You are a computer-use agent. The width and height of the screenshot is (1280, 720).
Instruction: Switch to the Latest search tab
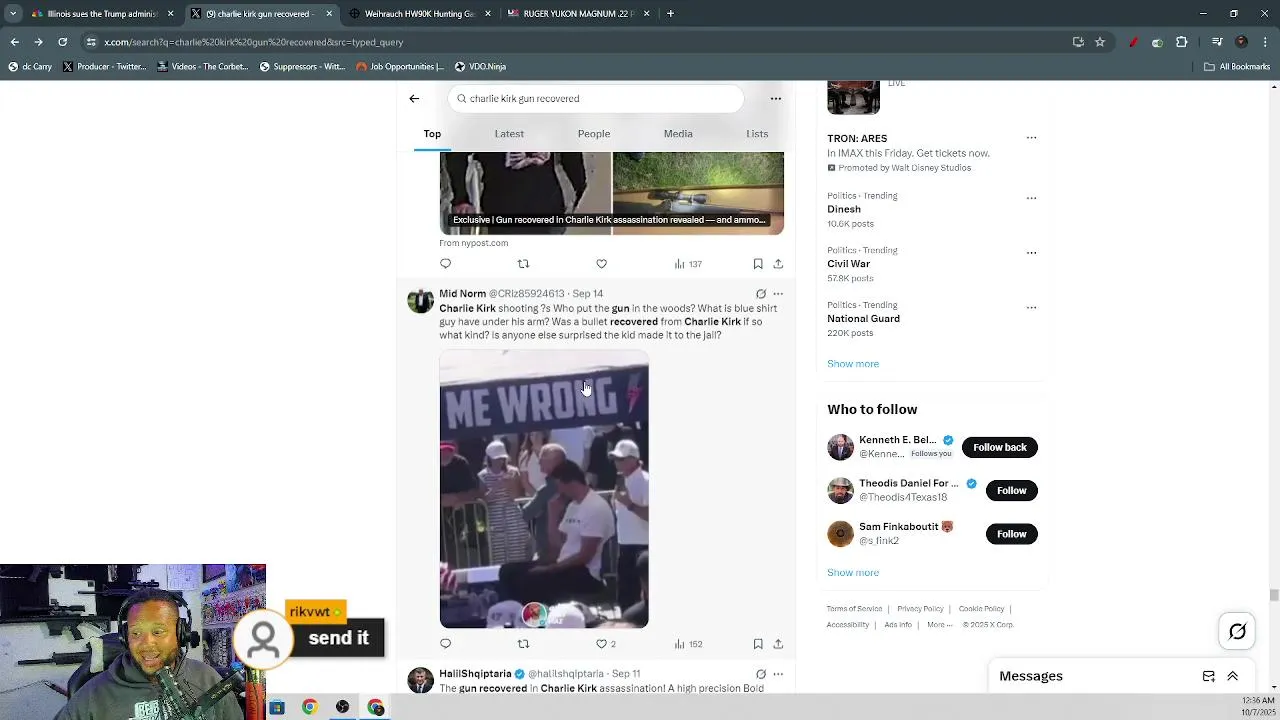point(509,134)
